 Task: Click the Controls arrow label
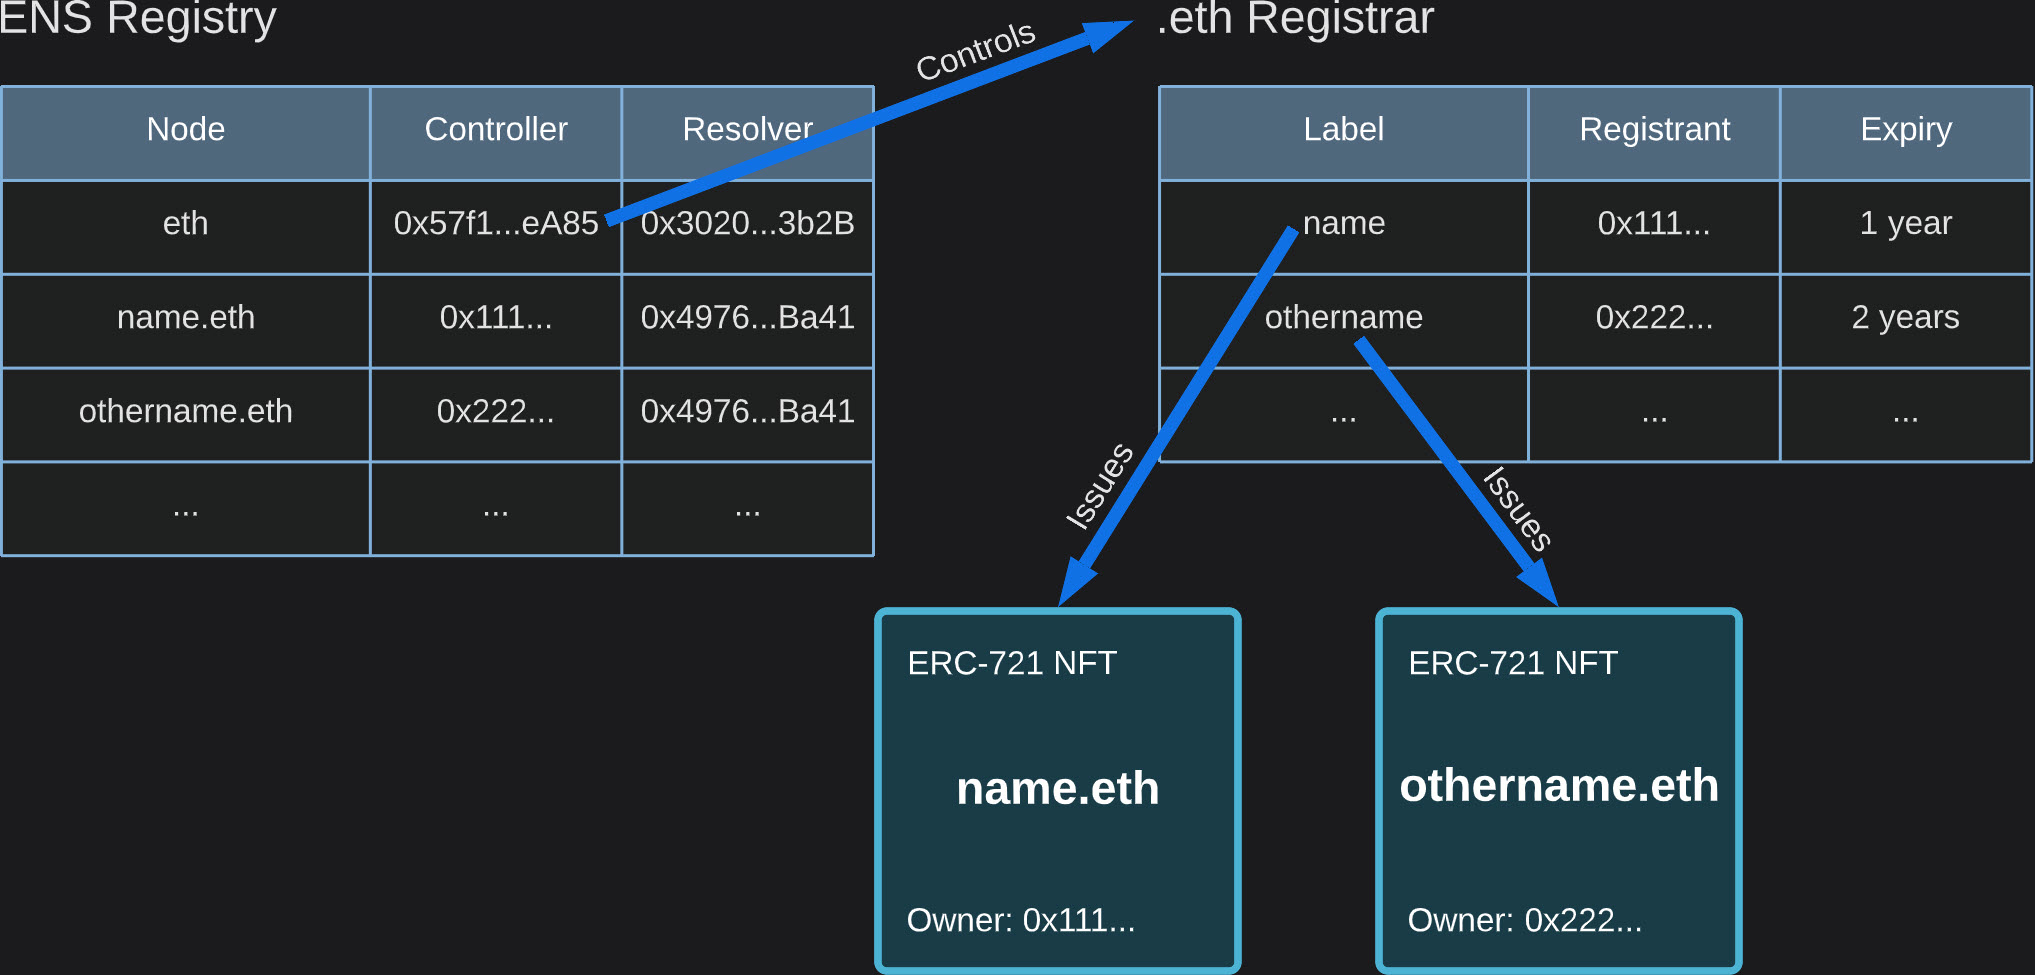pos(975,51)
